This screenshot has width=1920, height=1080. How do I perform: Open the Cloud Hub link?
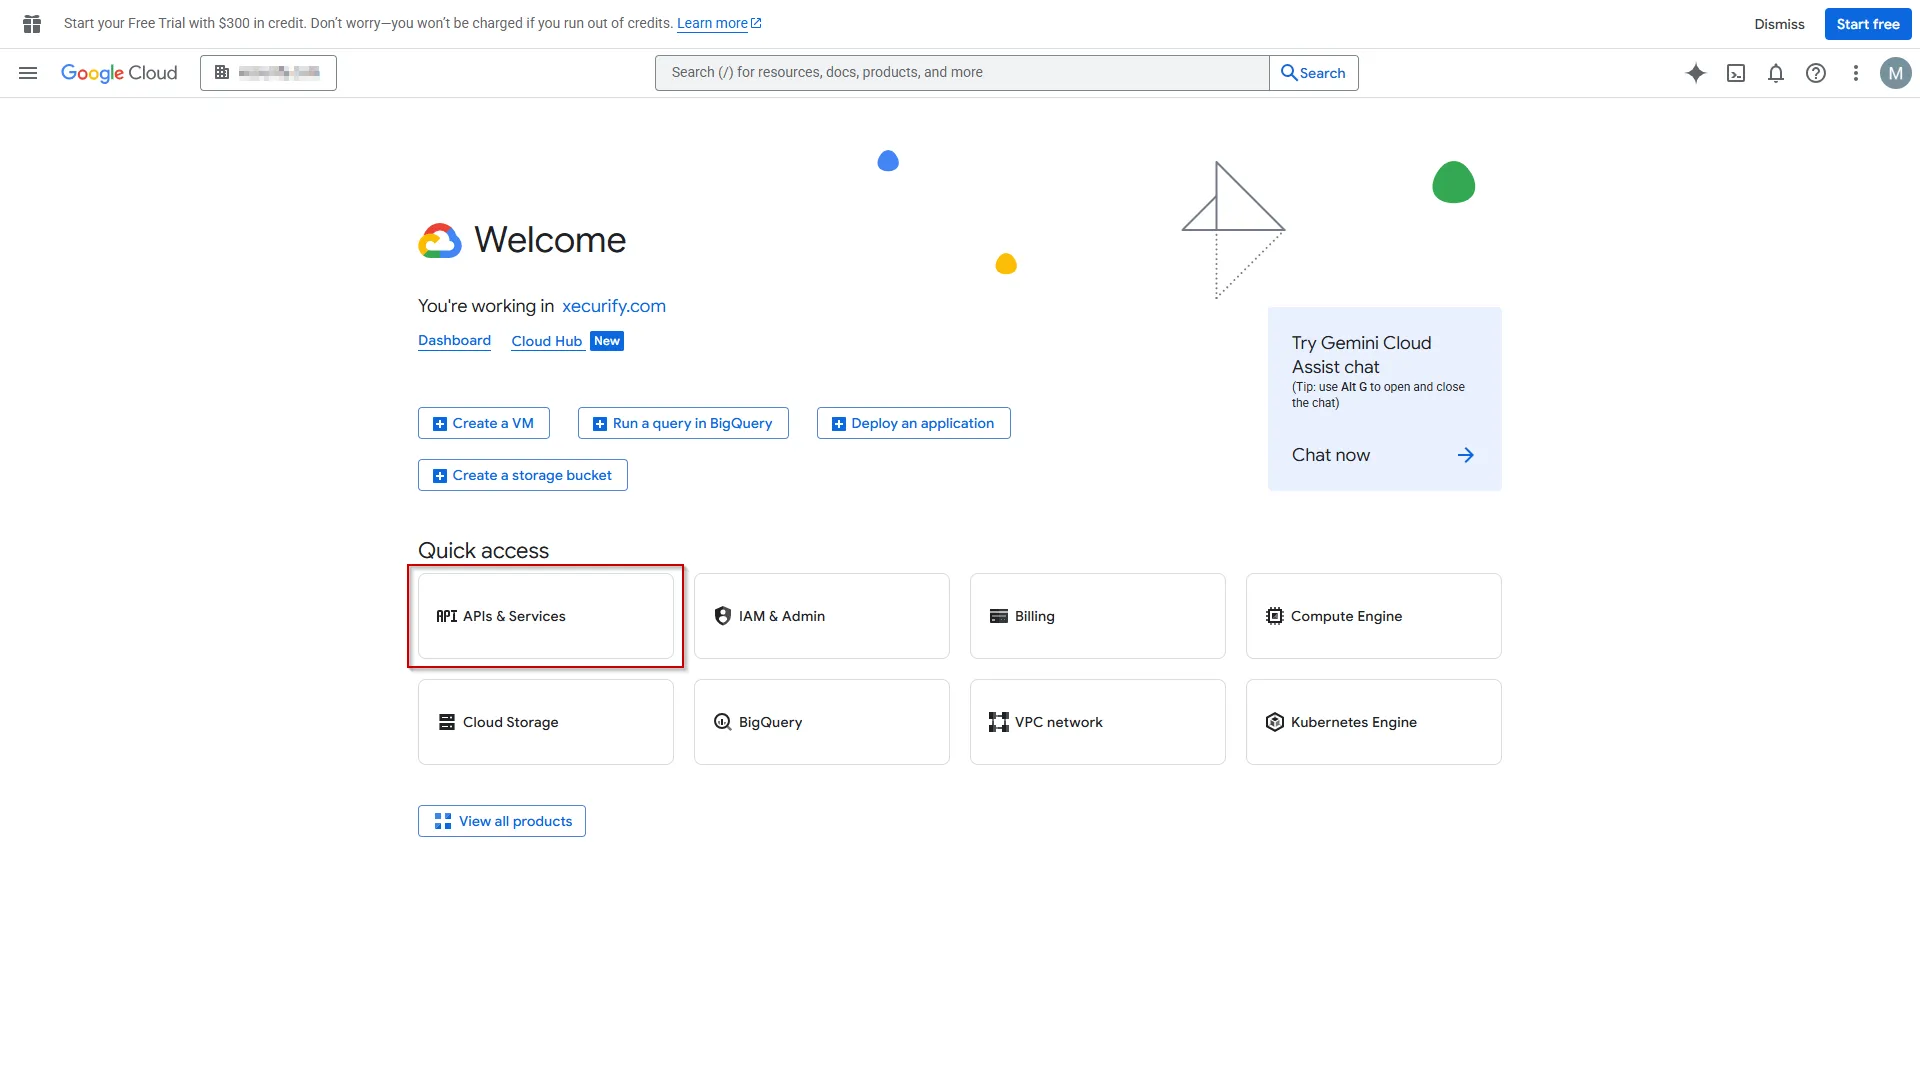[x=546, y=341]
